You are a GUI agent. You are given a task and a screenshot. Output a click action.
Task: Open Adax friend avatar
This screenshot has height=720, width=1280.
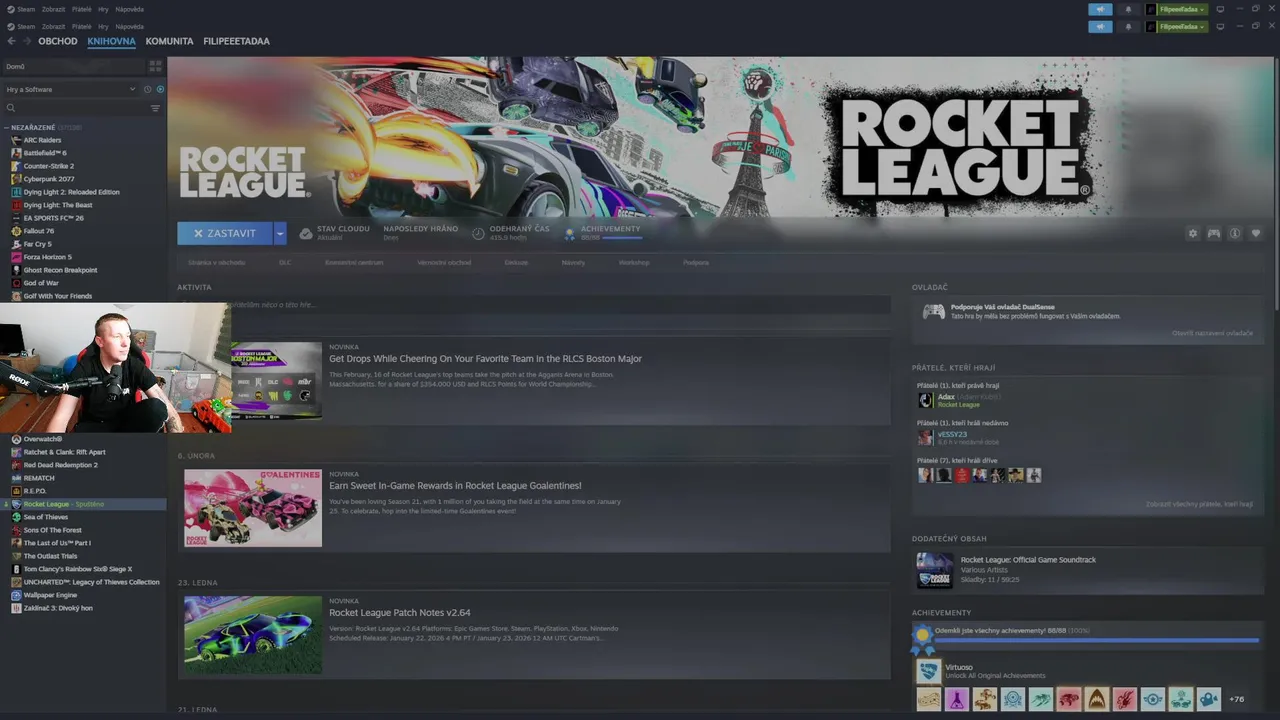coord(925,400)
